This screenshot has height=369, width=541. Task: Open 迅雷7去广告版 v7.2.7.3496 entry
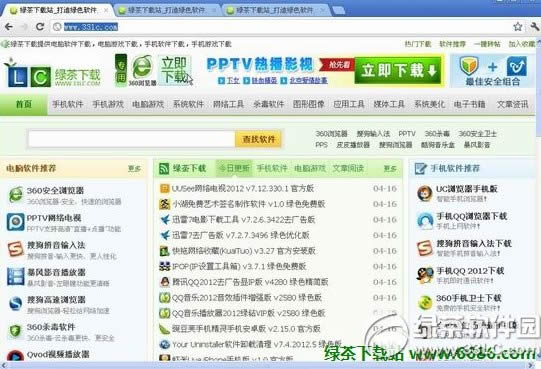coord(240,235)
